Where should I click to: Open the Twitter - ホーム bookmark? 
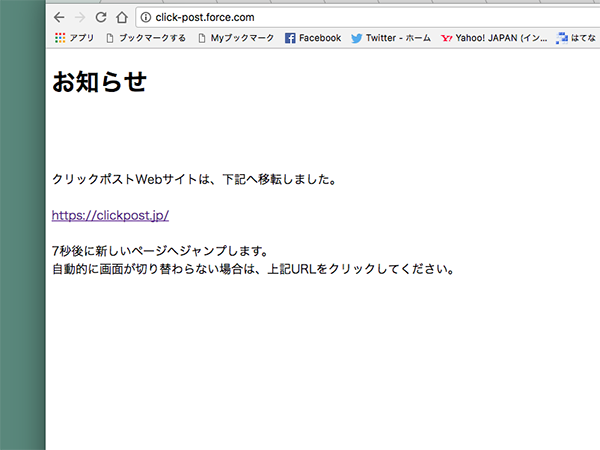(391, 38)
